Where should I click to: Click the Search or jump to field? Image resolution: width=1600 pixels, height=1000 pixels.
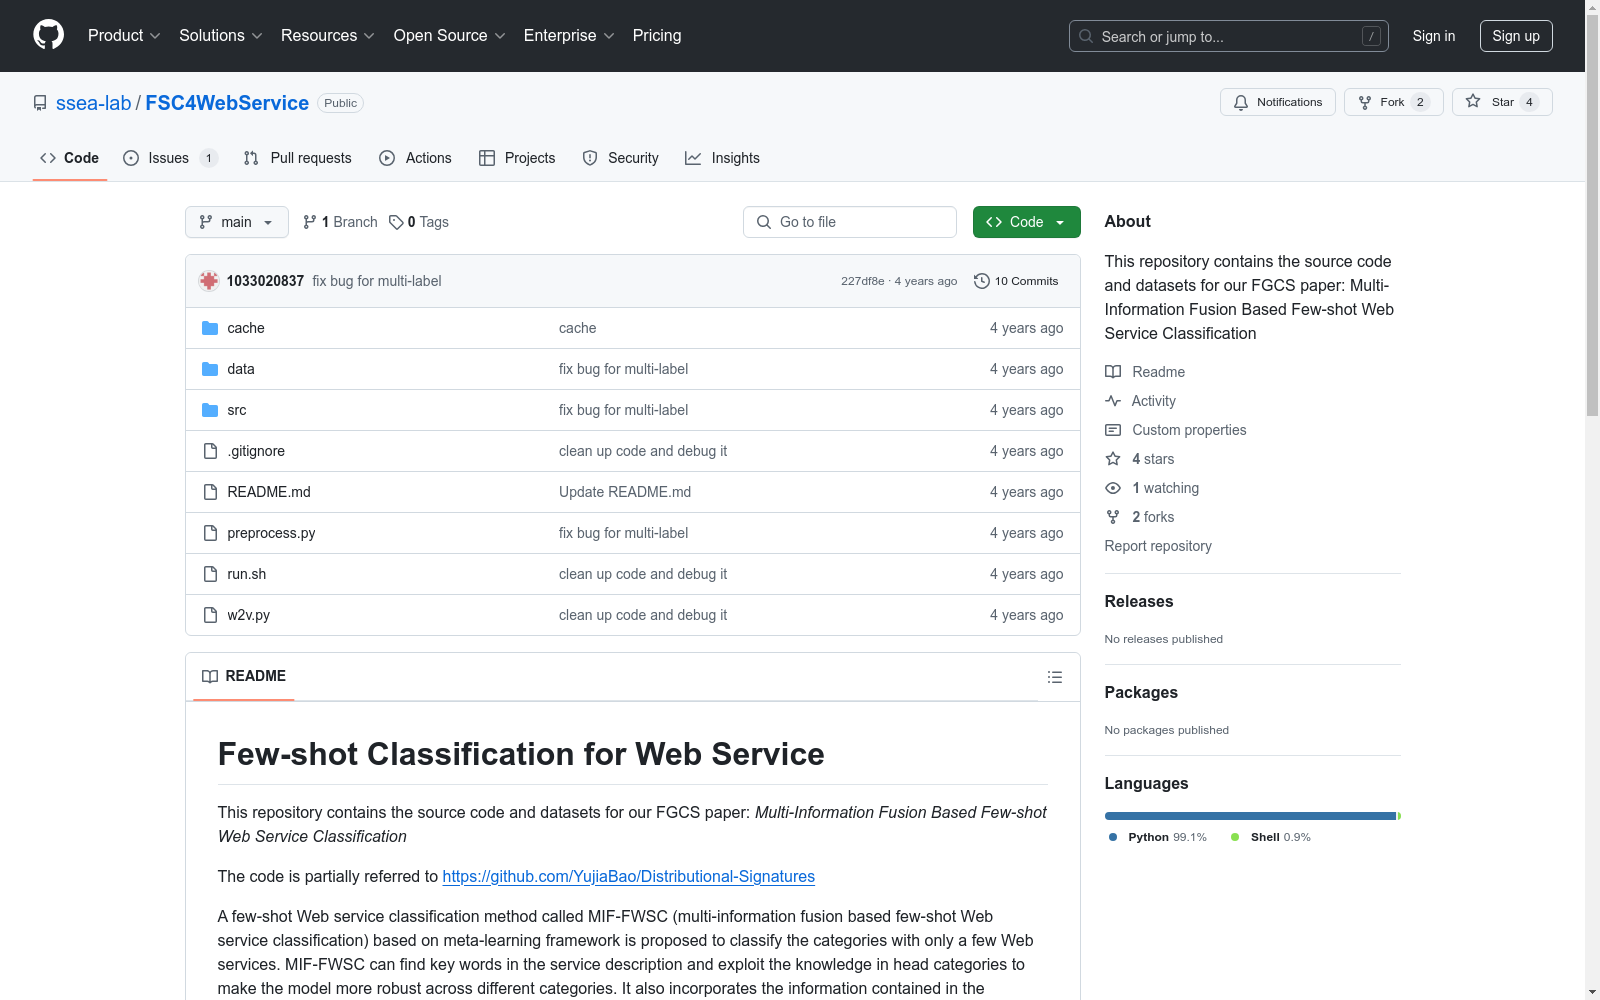click(1229, 36)
